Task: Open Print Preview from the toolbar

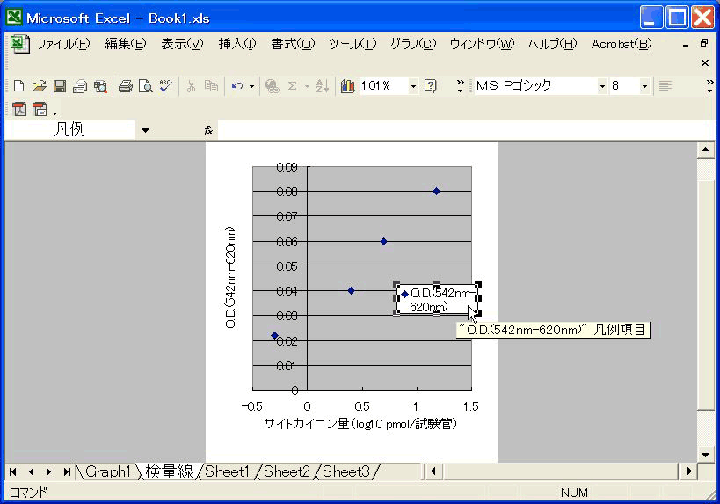Action: 145,87
